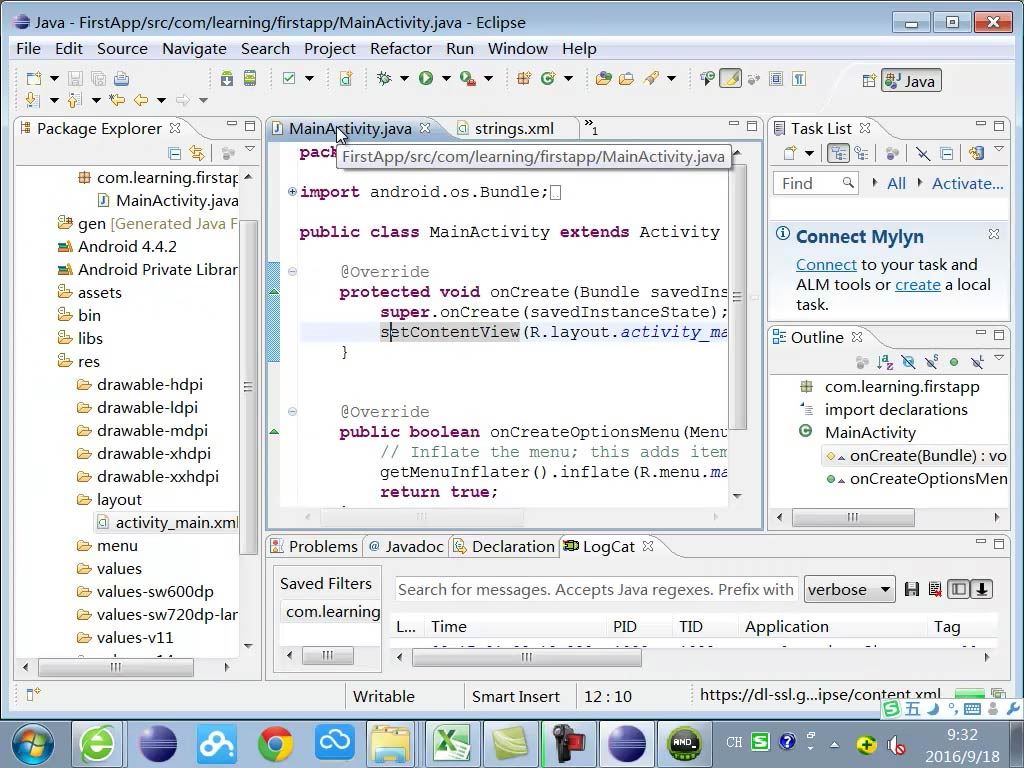Click Activate... link in Task List

967,184
